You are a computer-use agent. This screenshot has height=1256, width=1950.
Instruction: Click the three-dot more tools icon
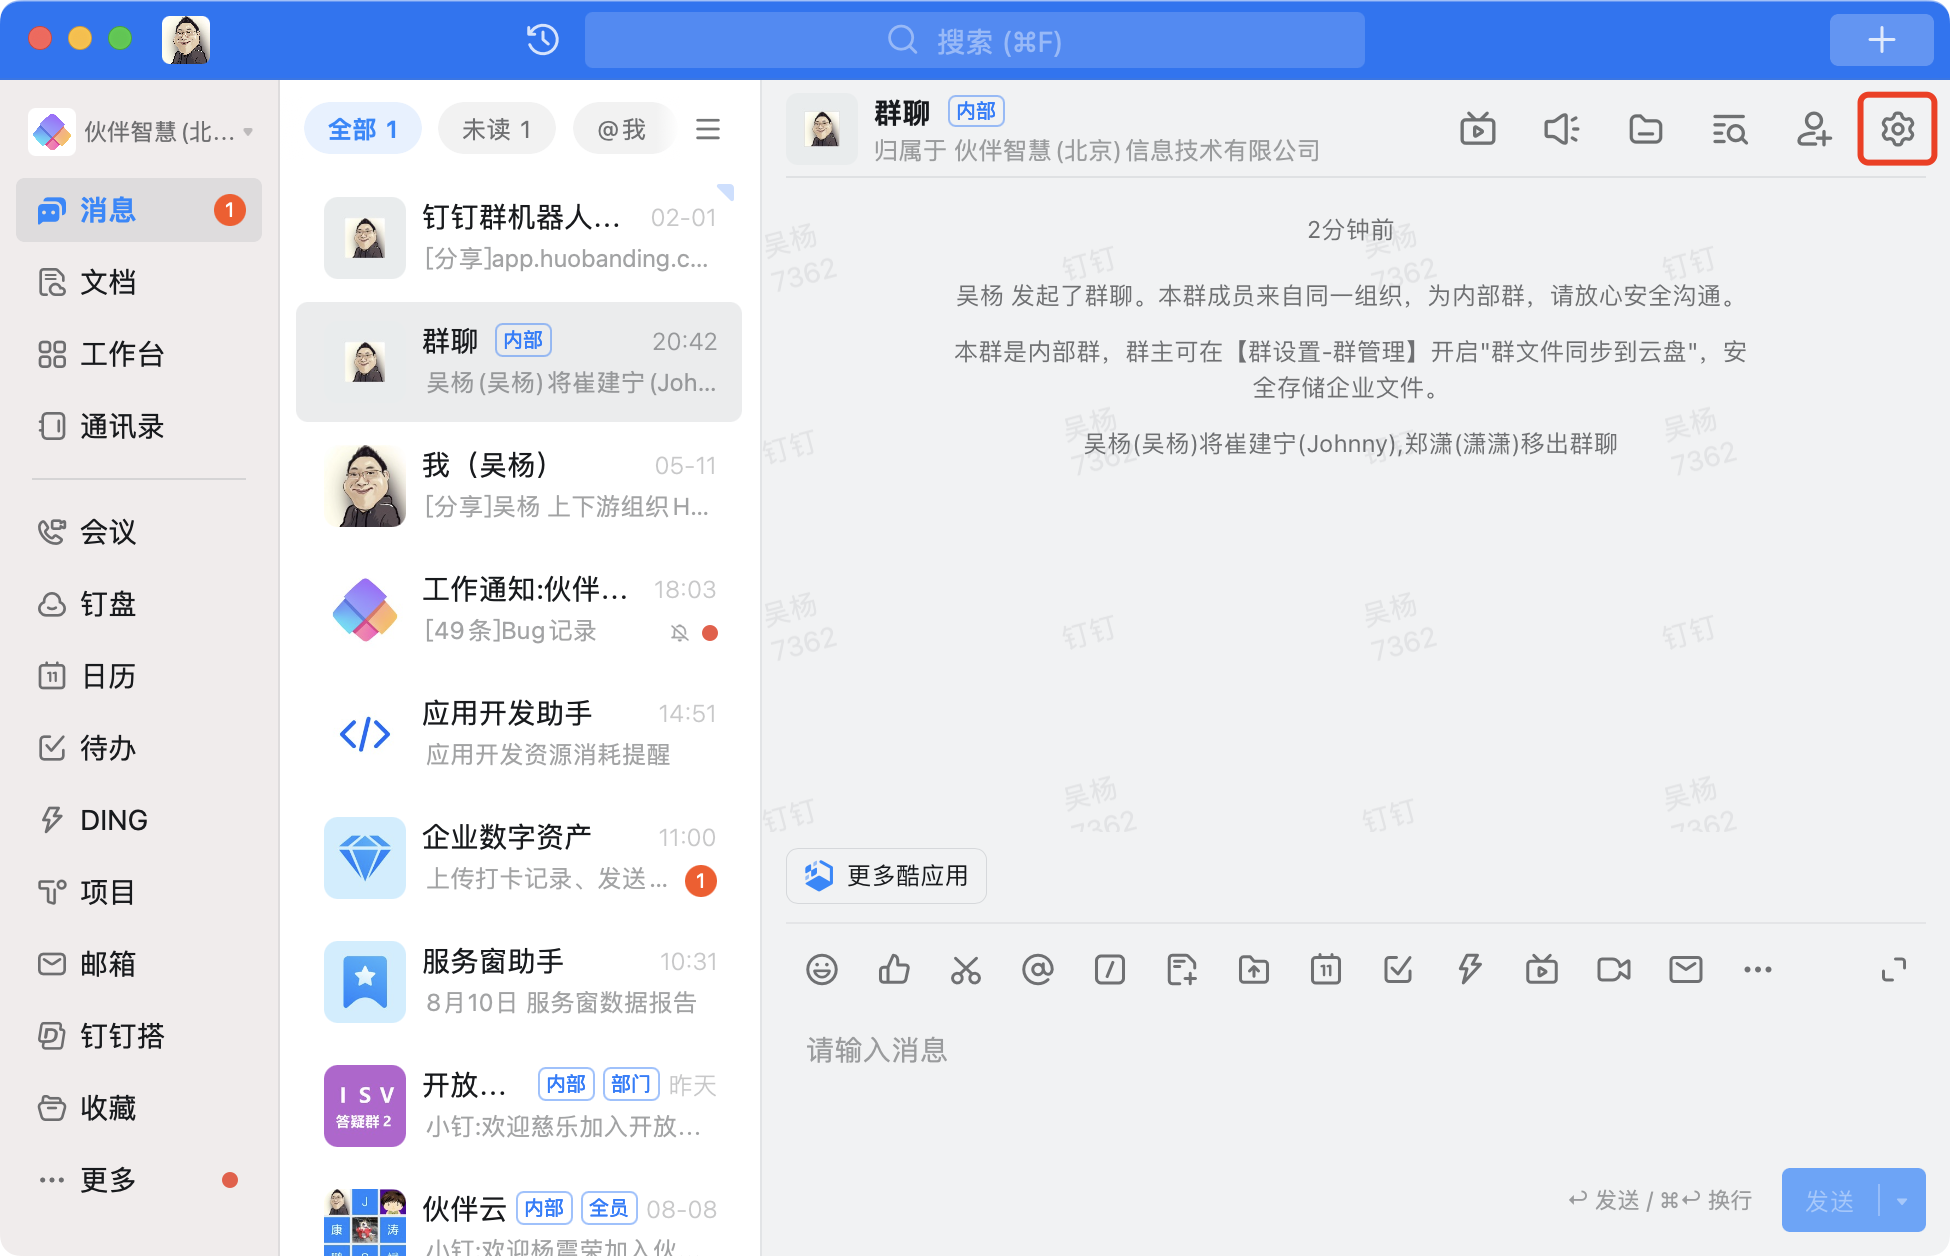click(x=1758, y=969)
